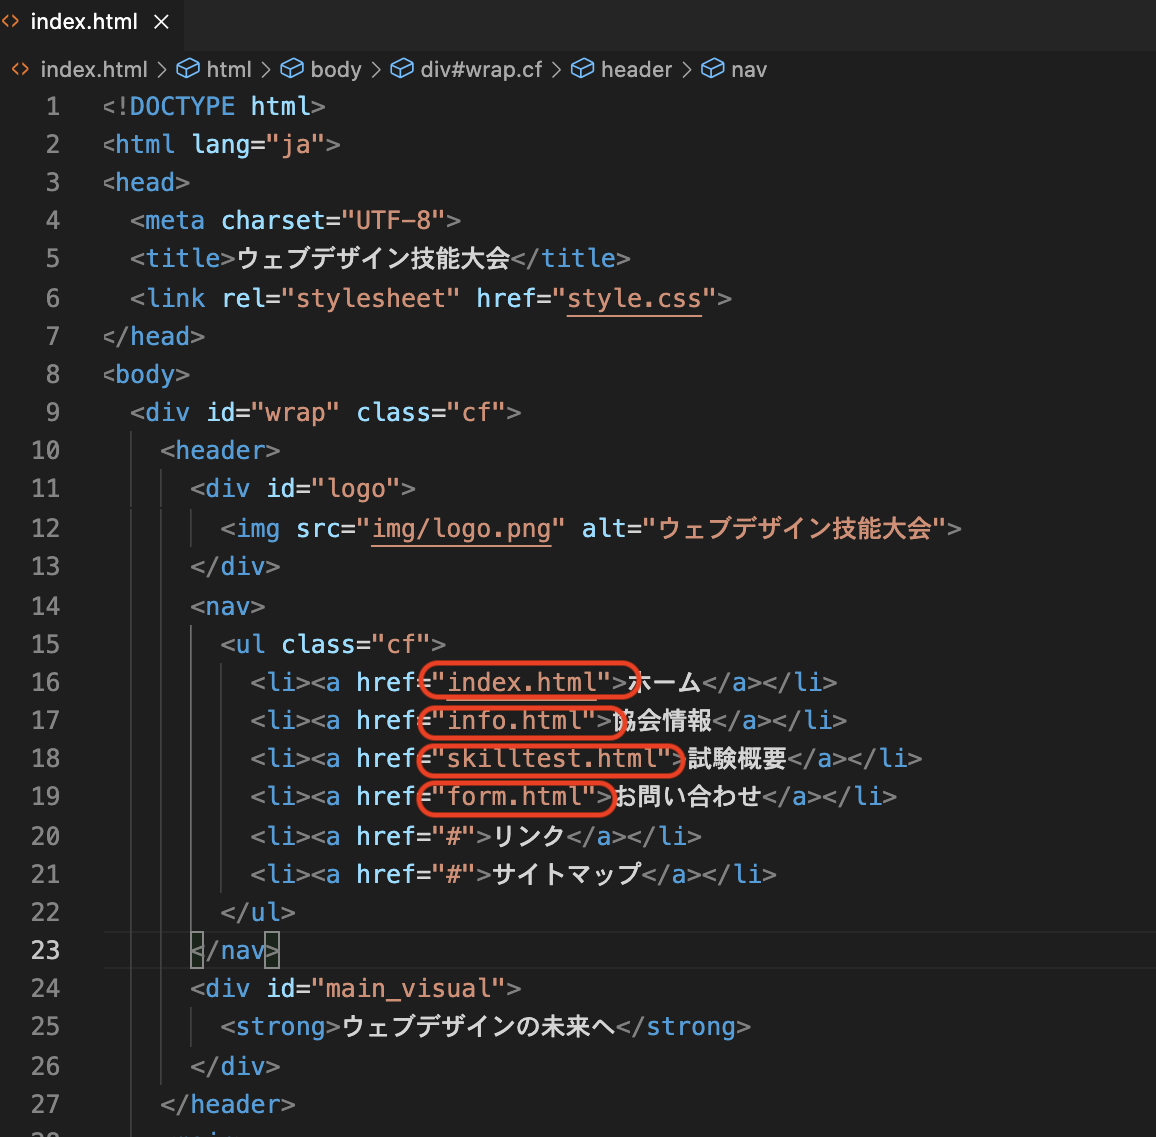Image resolution: width=1156 pixels, height=1137 pixels.
Task: Open html breadcrumb segment
Action: click(229, 69)
